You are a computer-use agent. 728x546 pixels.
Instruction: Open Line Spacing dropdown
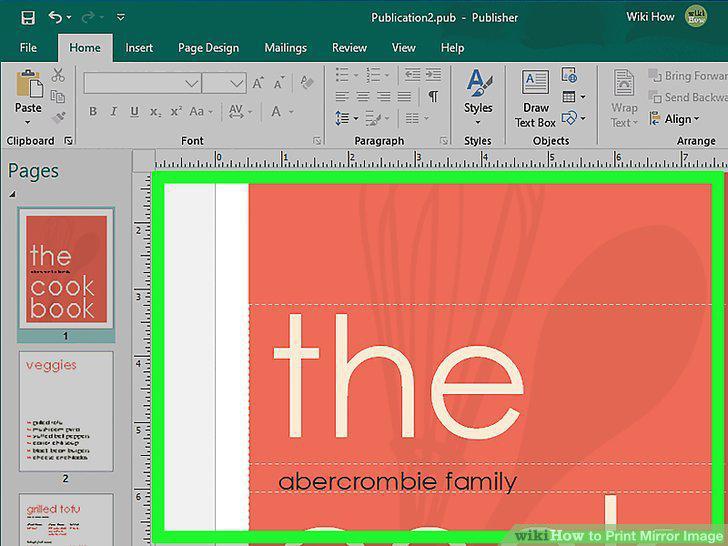click(x=346, y=118)
